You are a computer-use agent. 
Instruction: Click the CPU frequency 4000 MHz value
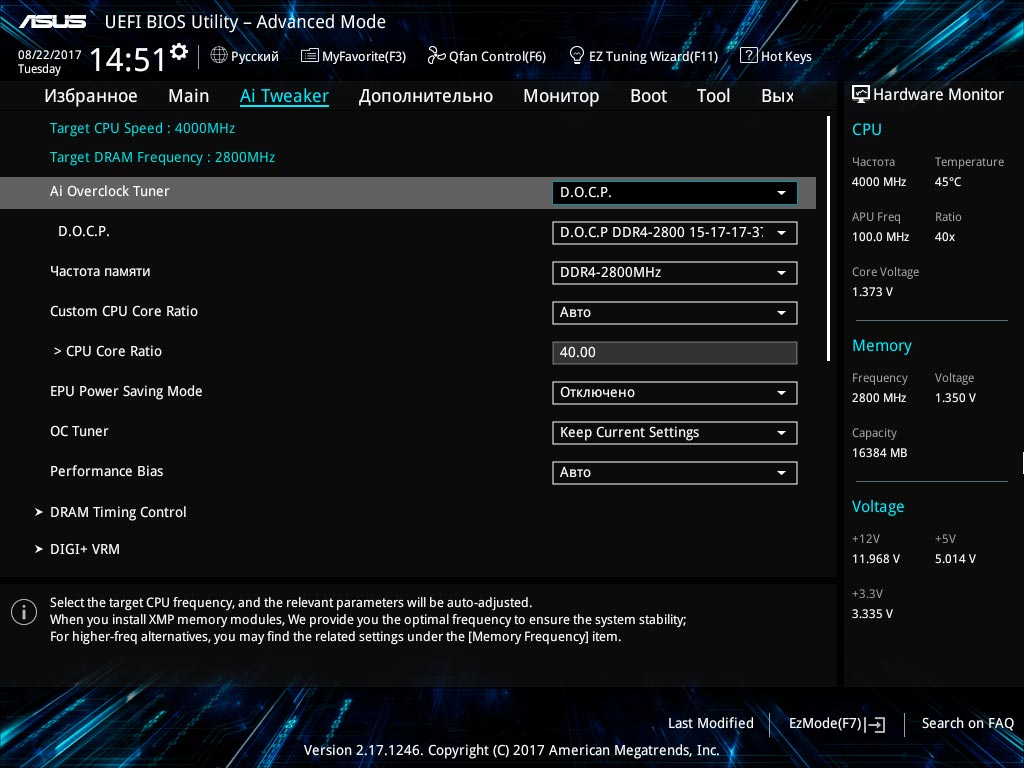pos(879,182)
